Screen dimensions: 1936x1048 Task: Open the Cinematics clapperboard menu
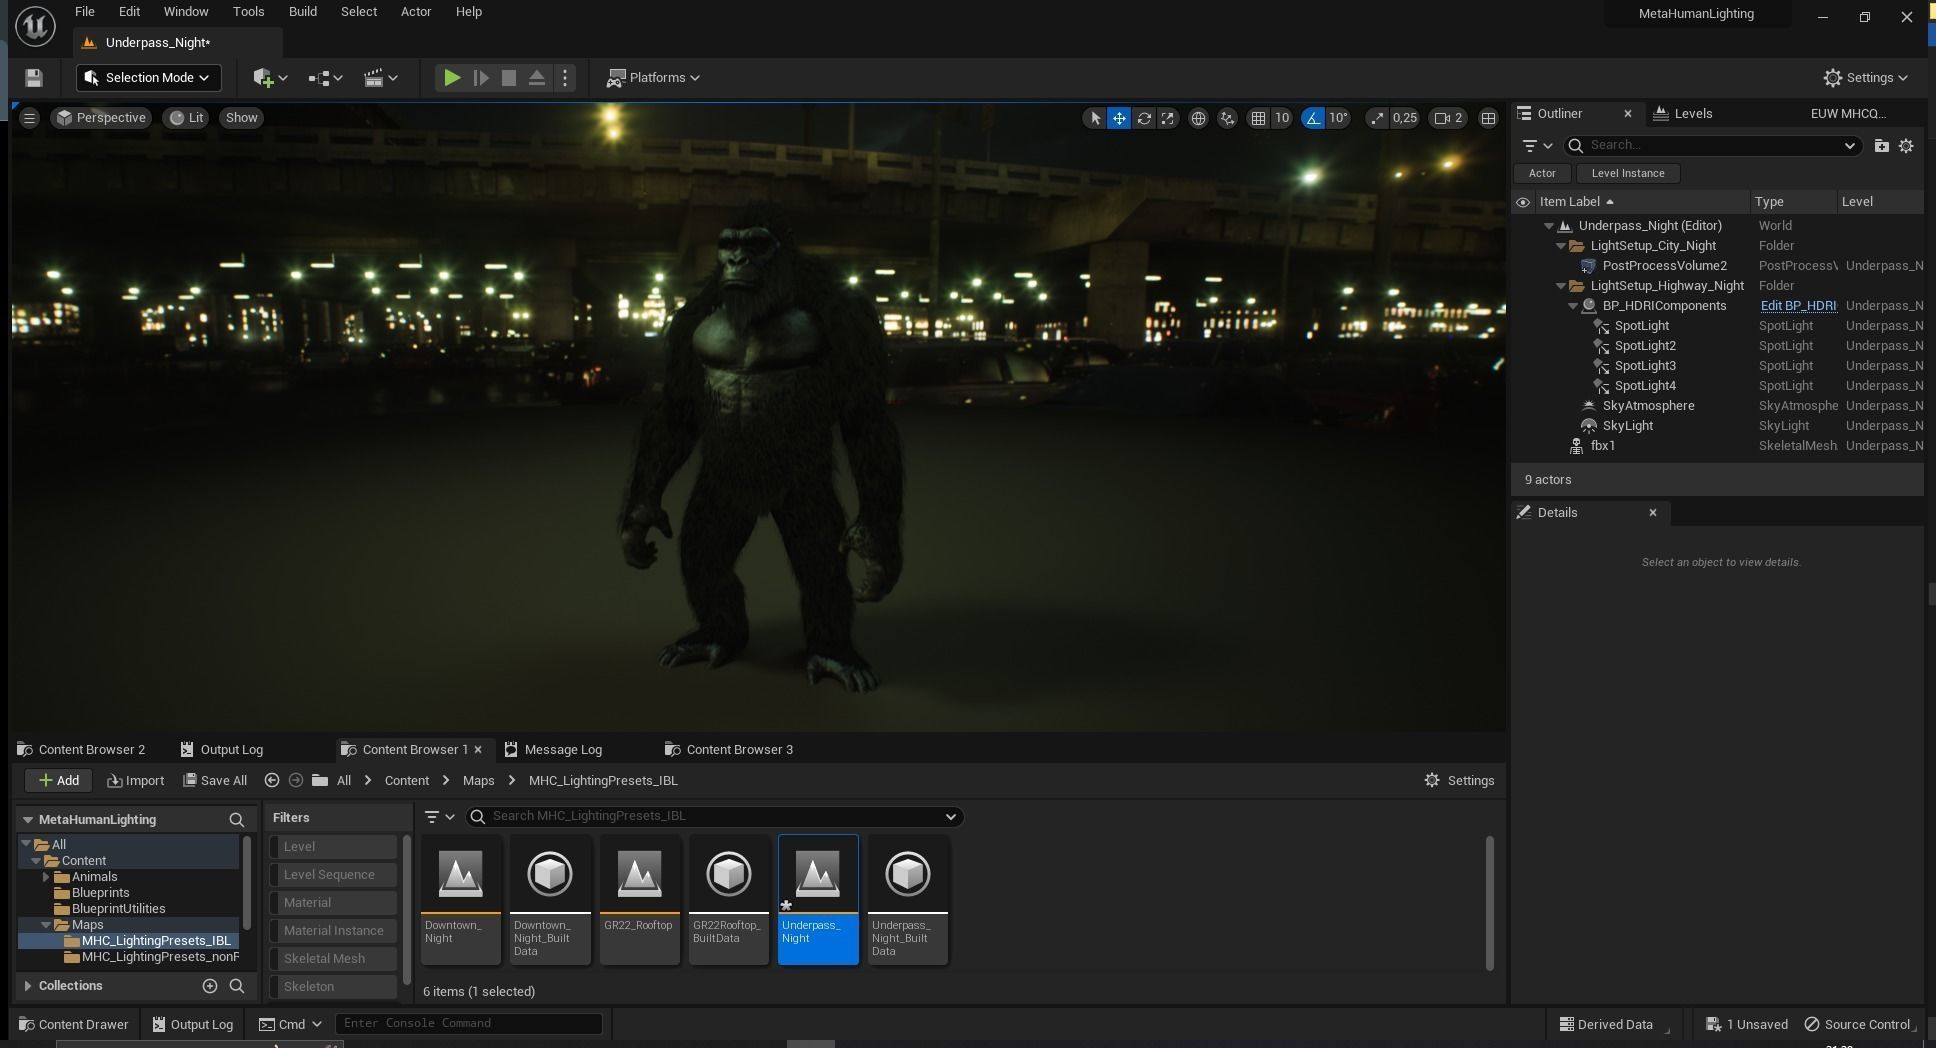click(381, 78)
